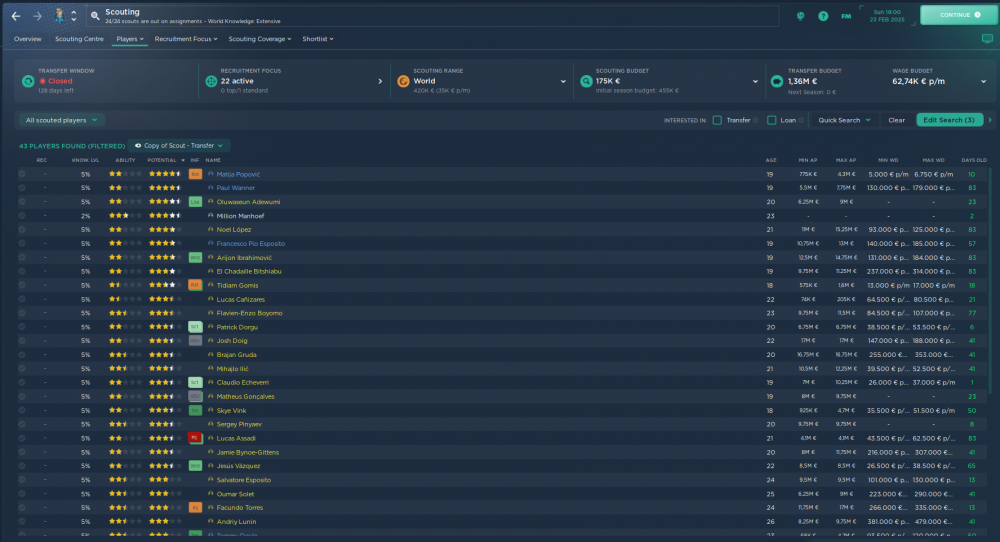Image resolution: width=1000 pixels, height=542 pixels.
Task: Click the date Sun 19:00 23 FEB 2025
Action: pyautogui.click(x=887, y=16)
